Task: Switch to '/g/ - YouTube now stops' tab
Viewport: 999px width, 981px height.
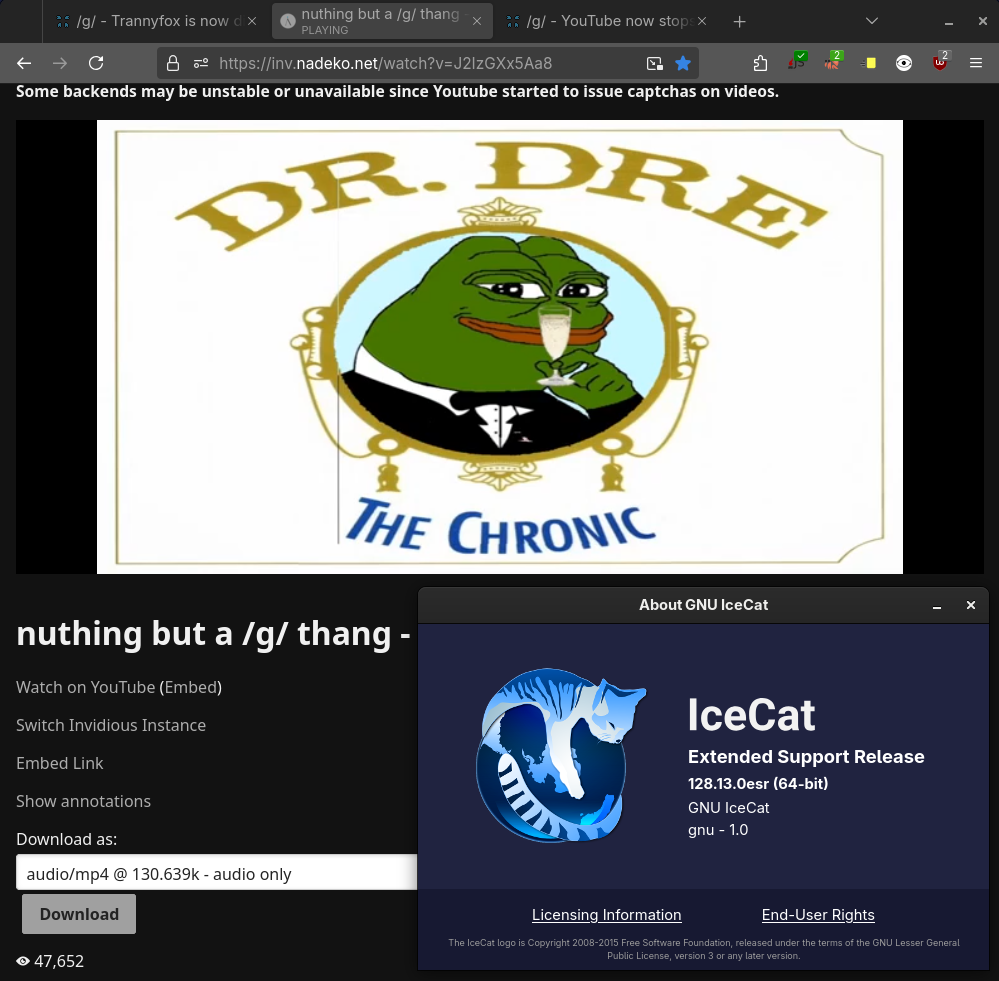Action: (x=608, y=21)
